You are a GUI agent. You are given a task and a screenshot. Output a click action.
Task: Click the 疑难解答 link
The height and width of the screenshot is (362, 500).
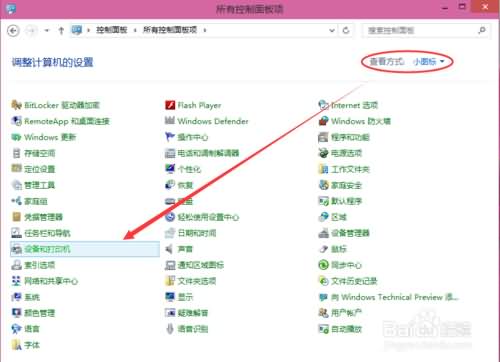193,313
